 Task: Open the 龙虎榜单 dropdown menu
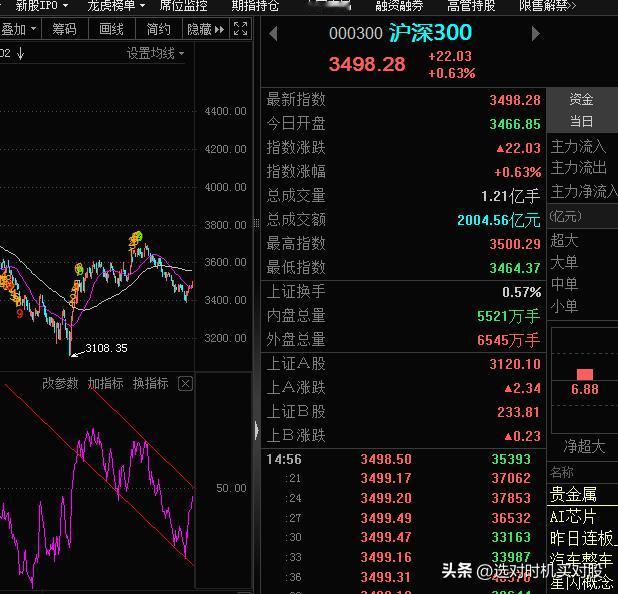(x=116, y=6)
